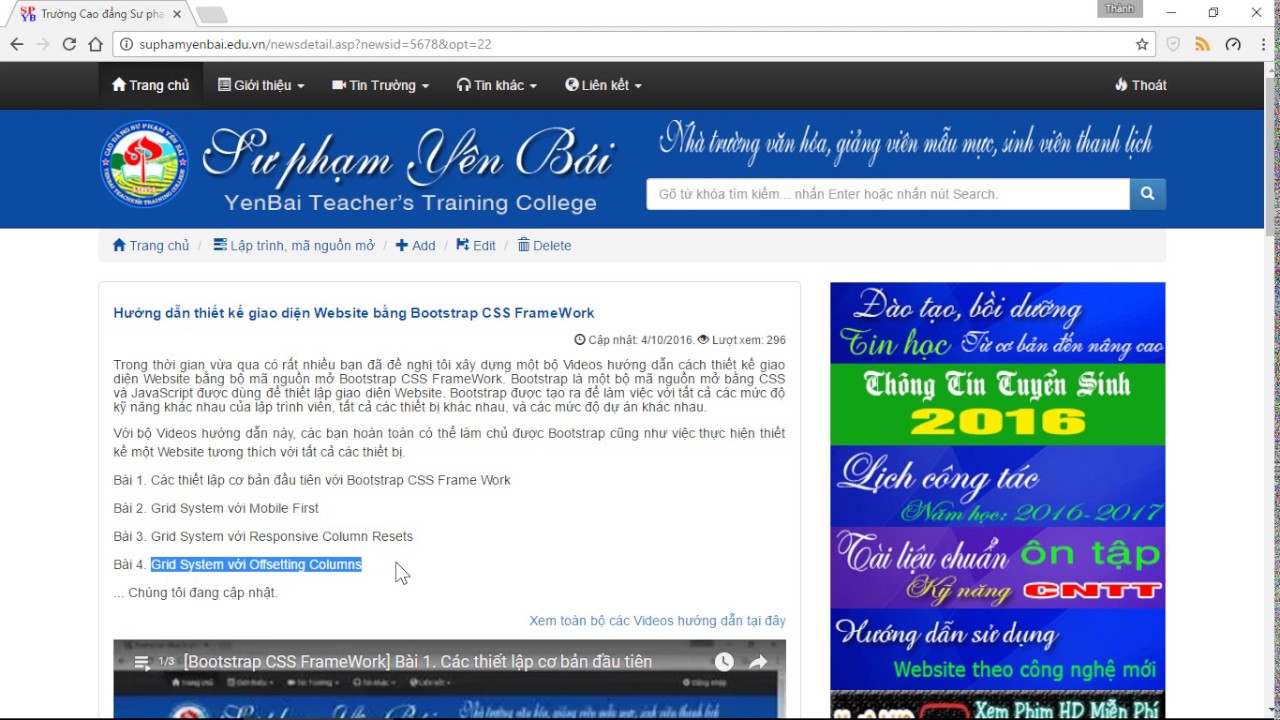Expand the Giới thiệu dropdown menu
The height and width of the screenshot is (720, 1280).
[x=261, y=85]
